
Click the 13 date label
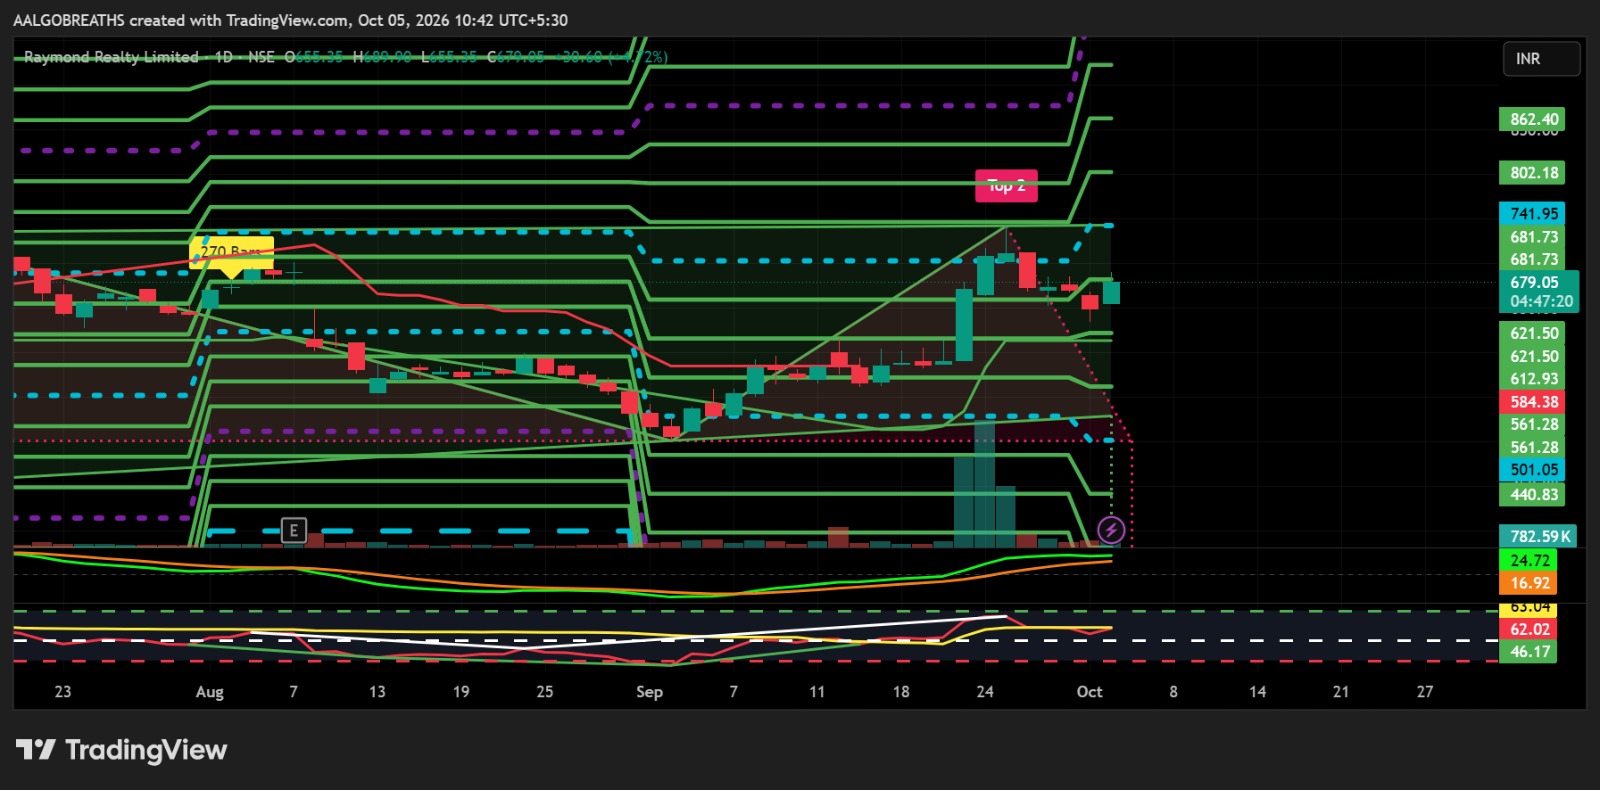(377, 692)
